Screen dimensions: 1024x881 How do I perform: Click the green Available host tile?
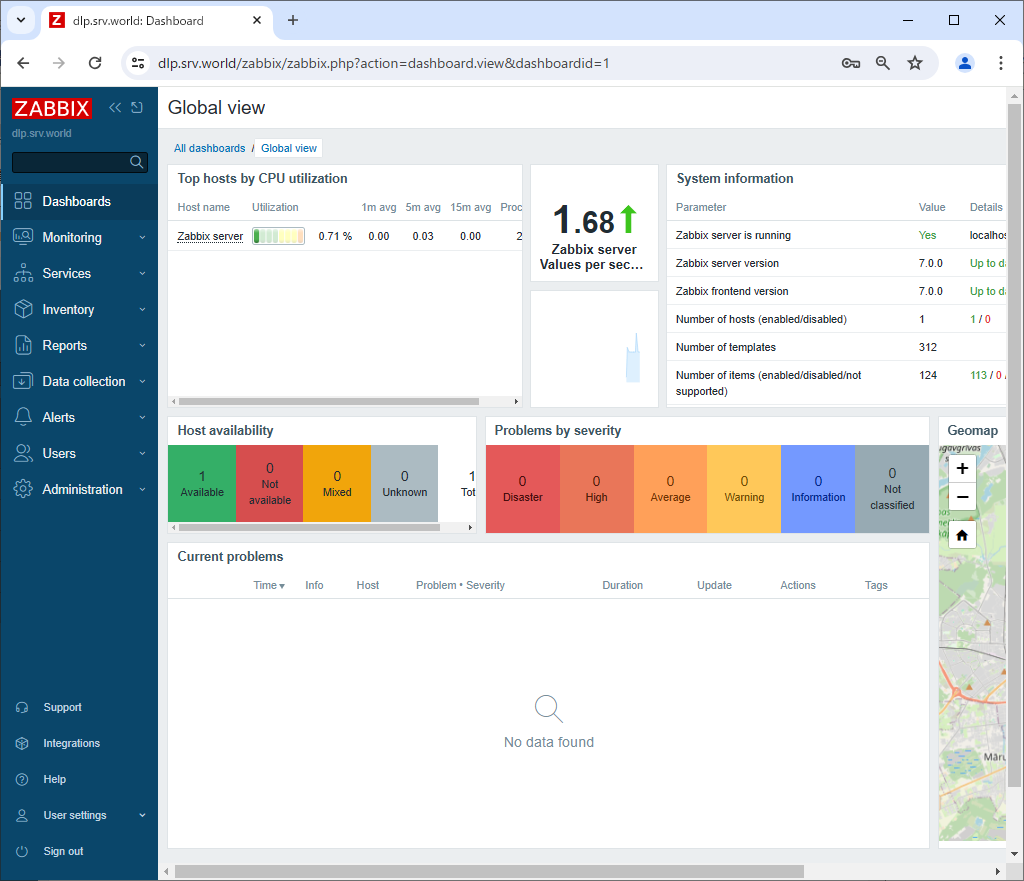click(202, 483)
